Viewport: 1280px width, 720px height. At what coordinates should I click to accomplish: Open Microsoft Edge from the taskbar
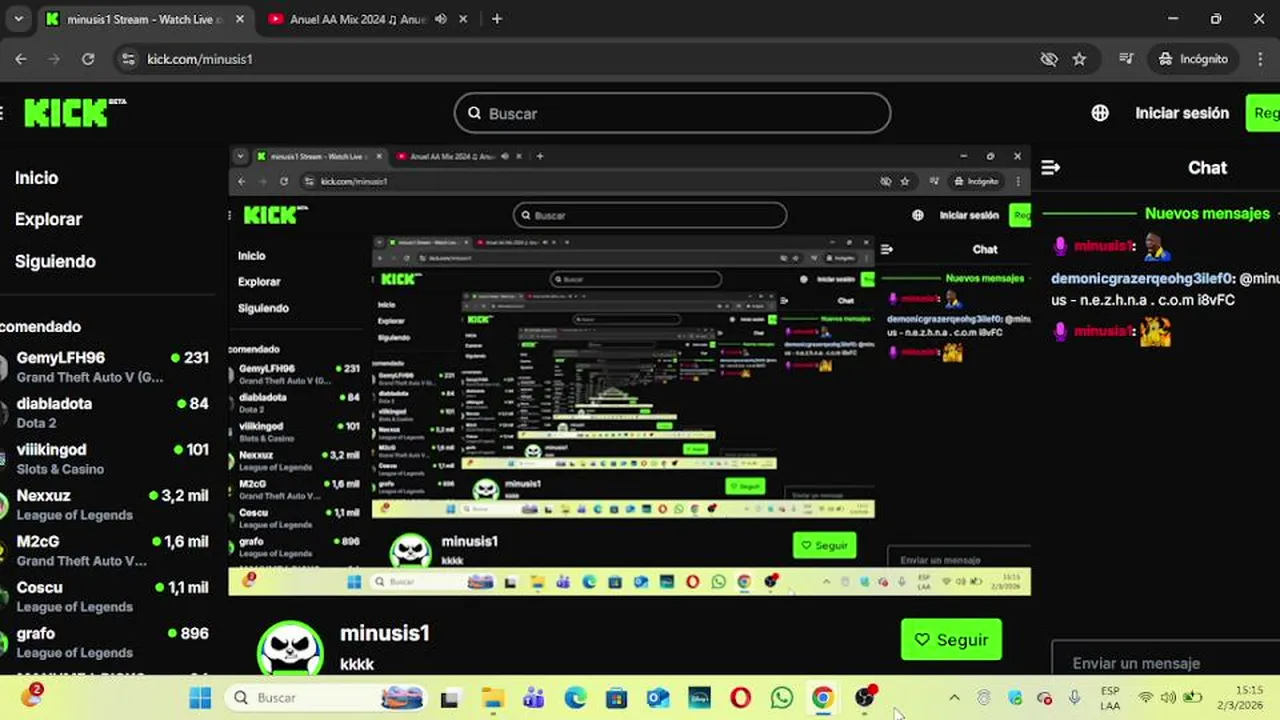(575, 698)
